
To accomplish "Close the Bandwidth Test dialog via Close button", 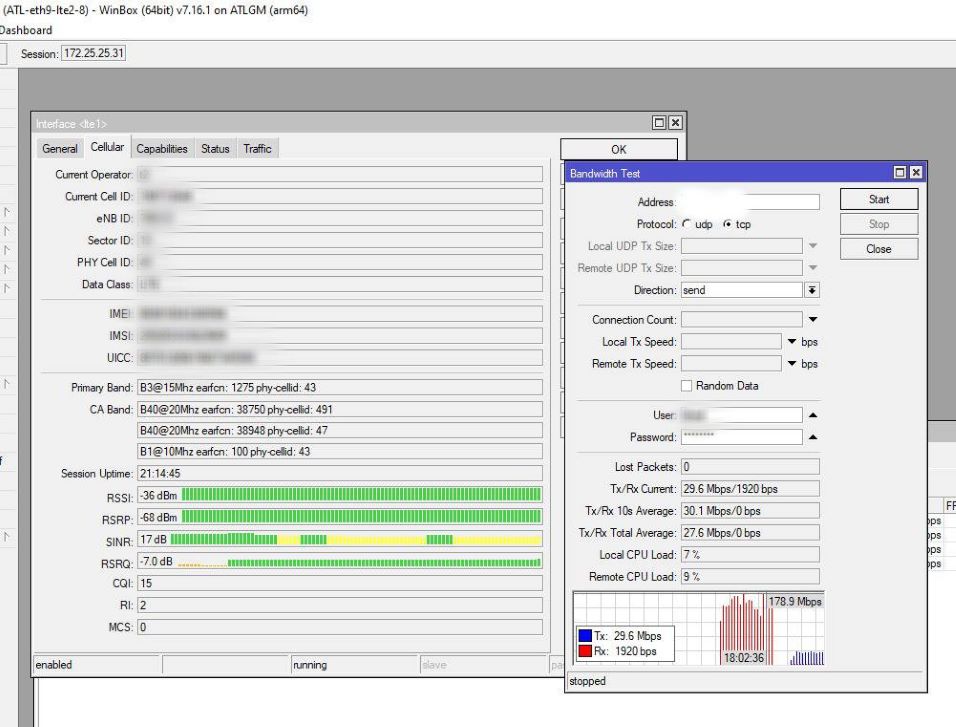I will pyautogui.click(x=879, y=249).
